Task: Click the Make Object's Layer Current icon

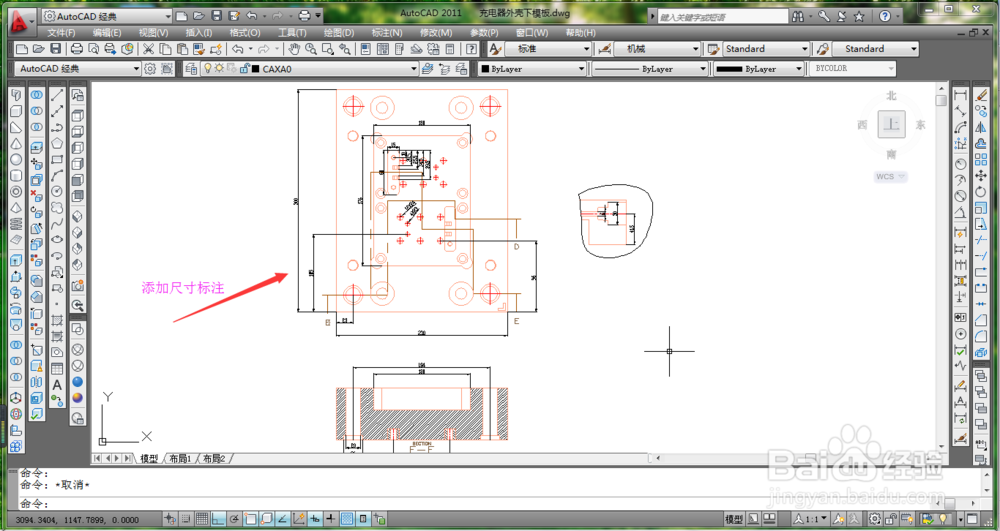Action: (427, 69)
